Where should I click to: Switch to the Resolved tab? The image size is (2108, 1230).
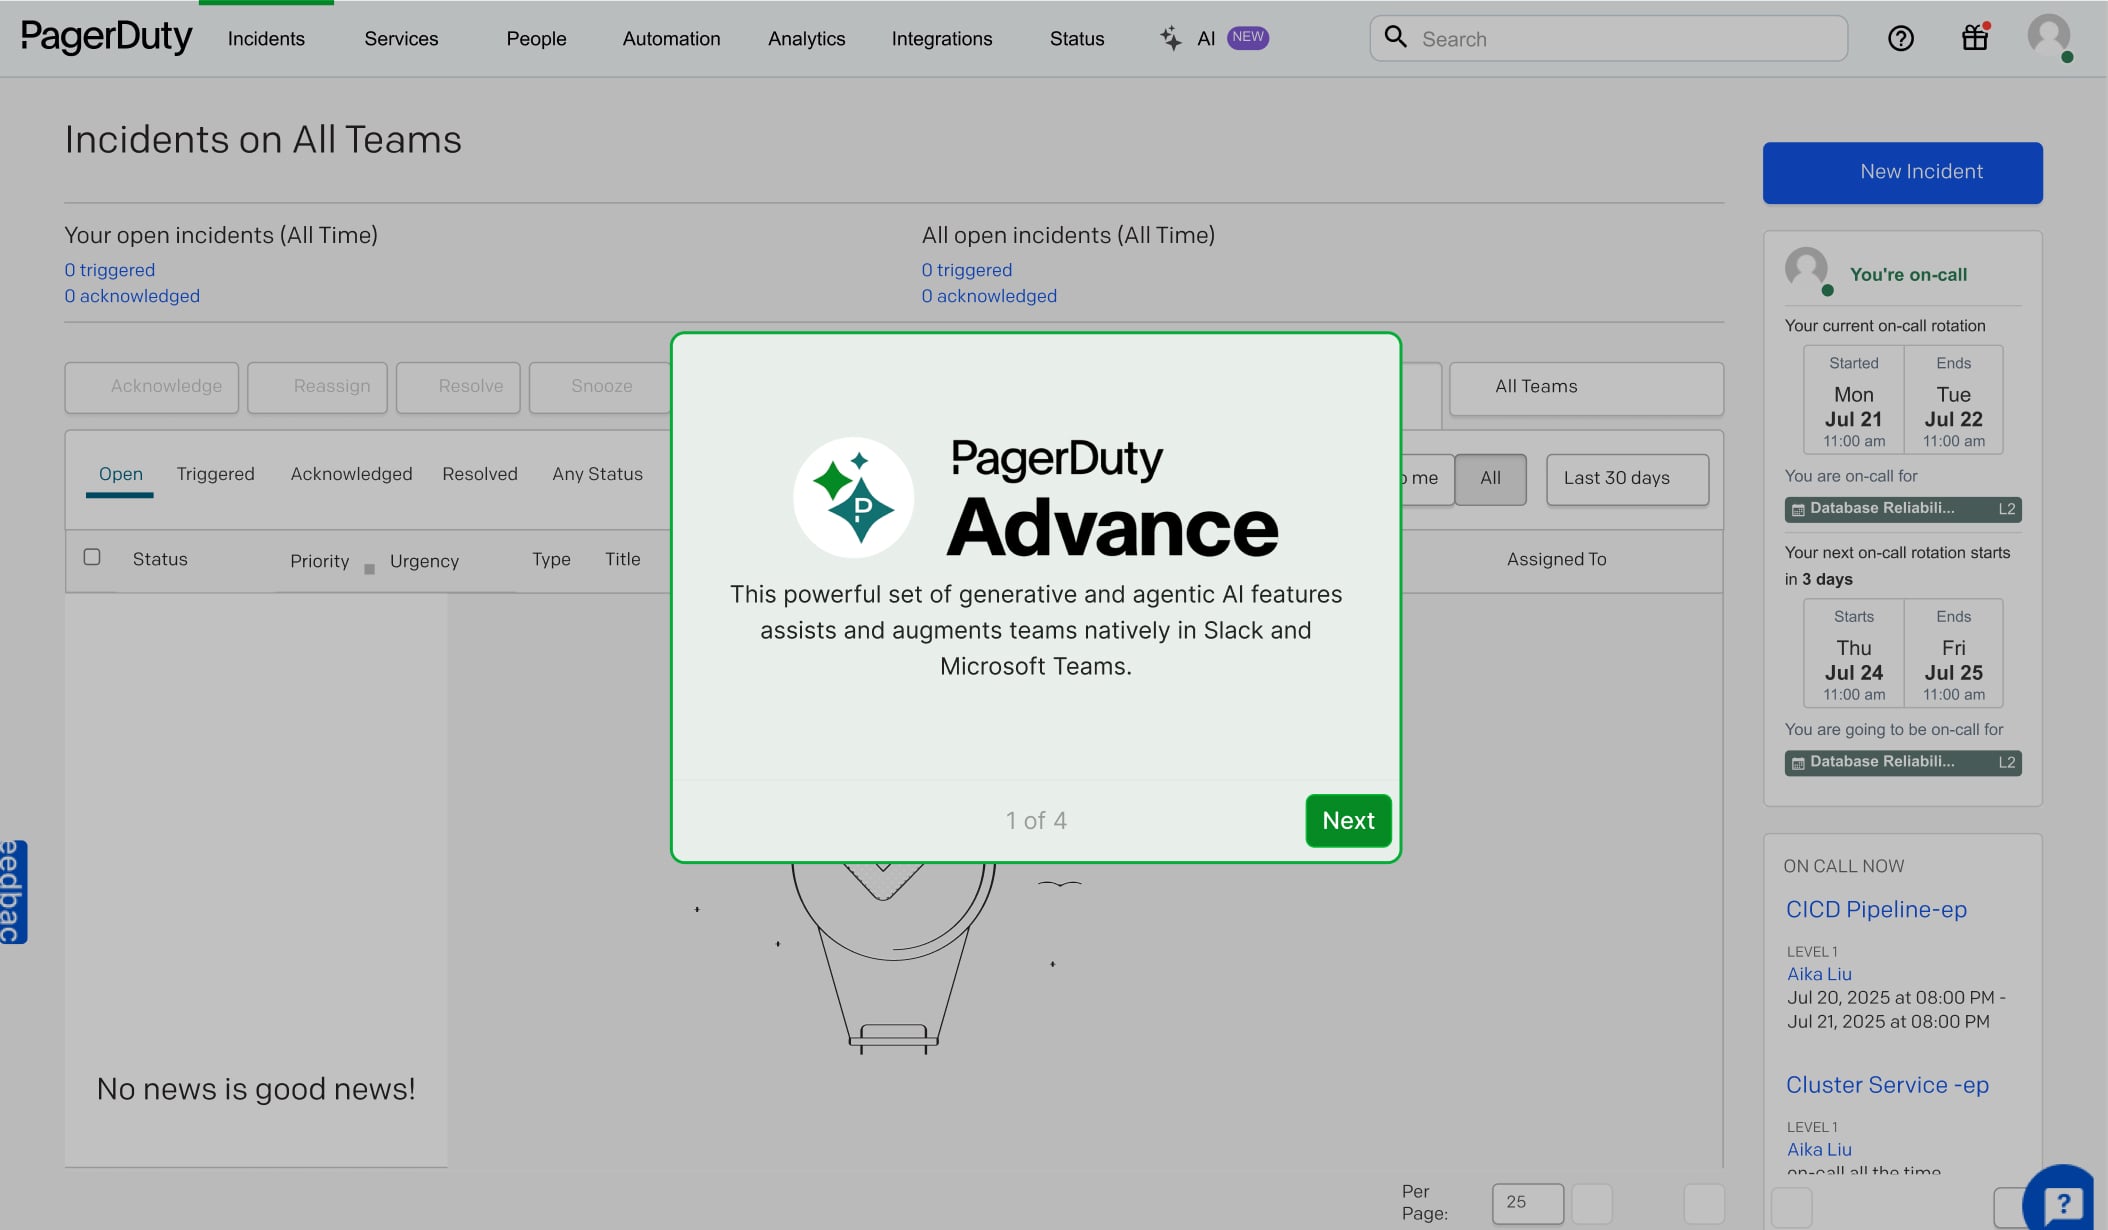480,474
